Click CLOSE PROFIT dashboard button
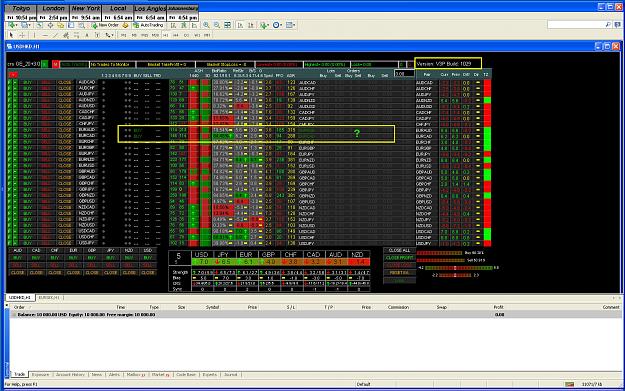 pos(399,258)
